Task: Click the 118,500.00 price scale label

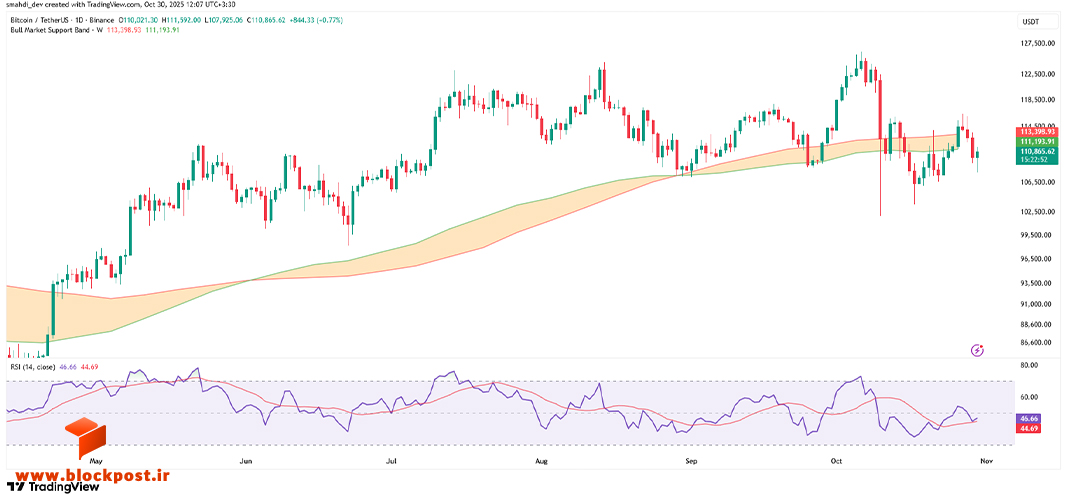Action: click(x=1035, y=100)
